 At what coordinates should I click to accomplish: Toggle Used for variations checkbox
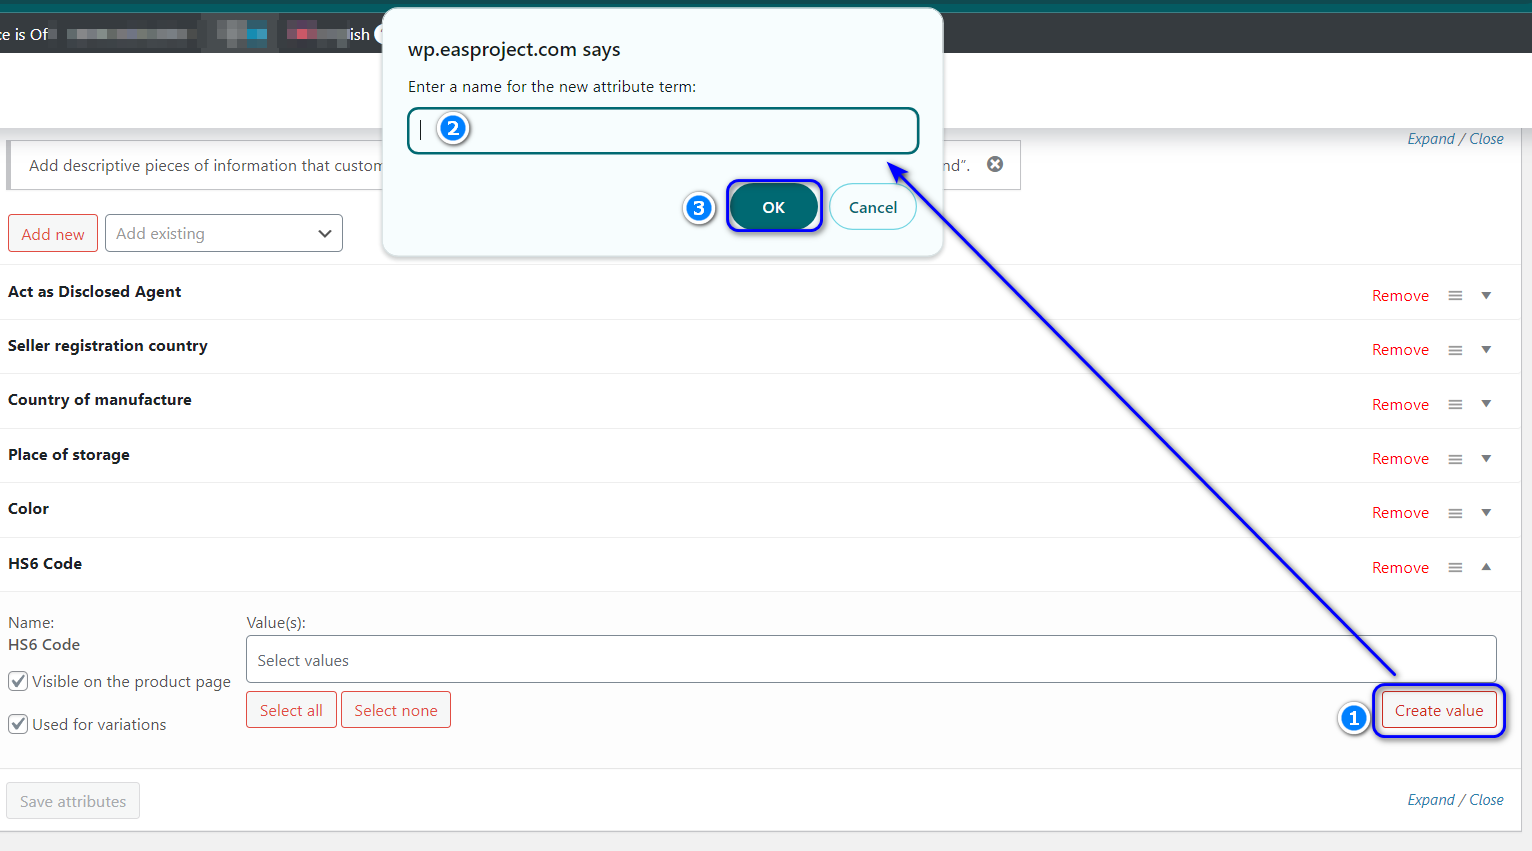pos(18,724)
